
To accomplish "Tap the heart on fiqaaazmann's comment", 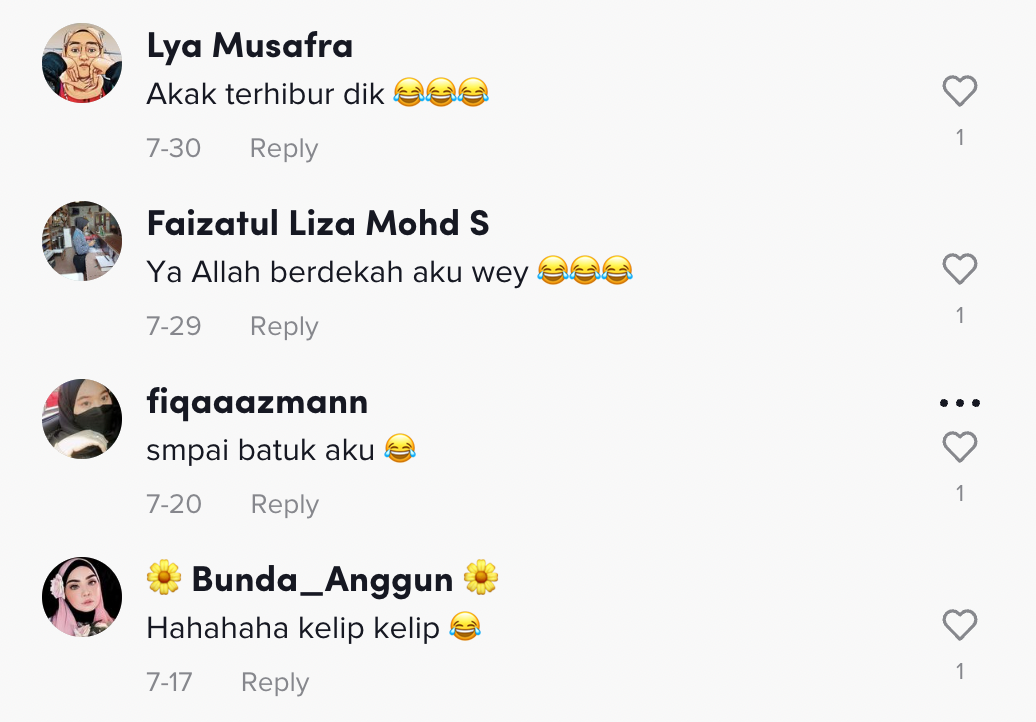I will [x=959, y=447].
